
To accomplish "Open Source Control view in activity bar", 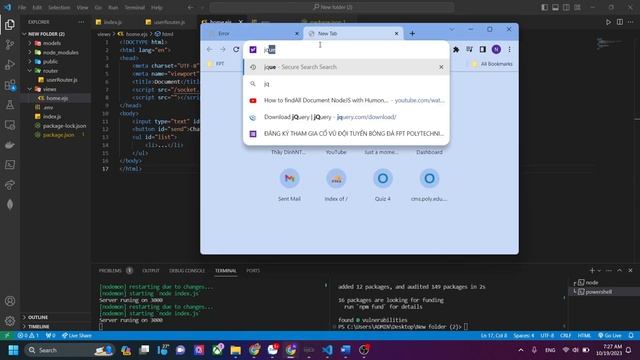I will [x=10, y=44].
